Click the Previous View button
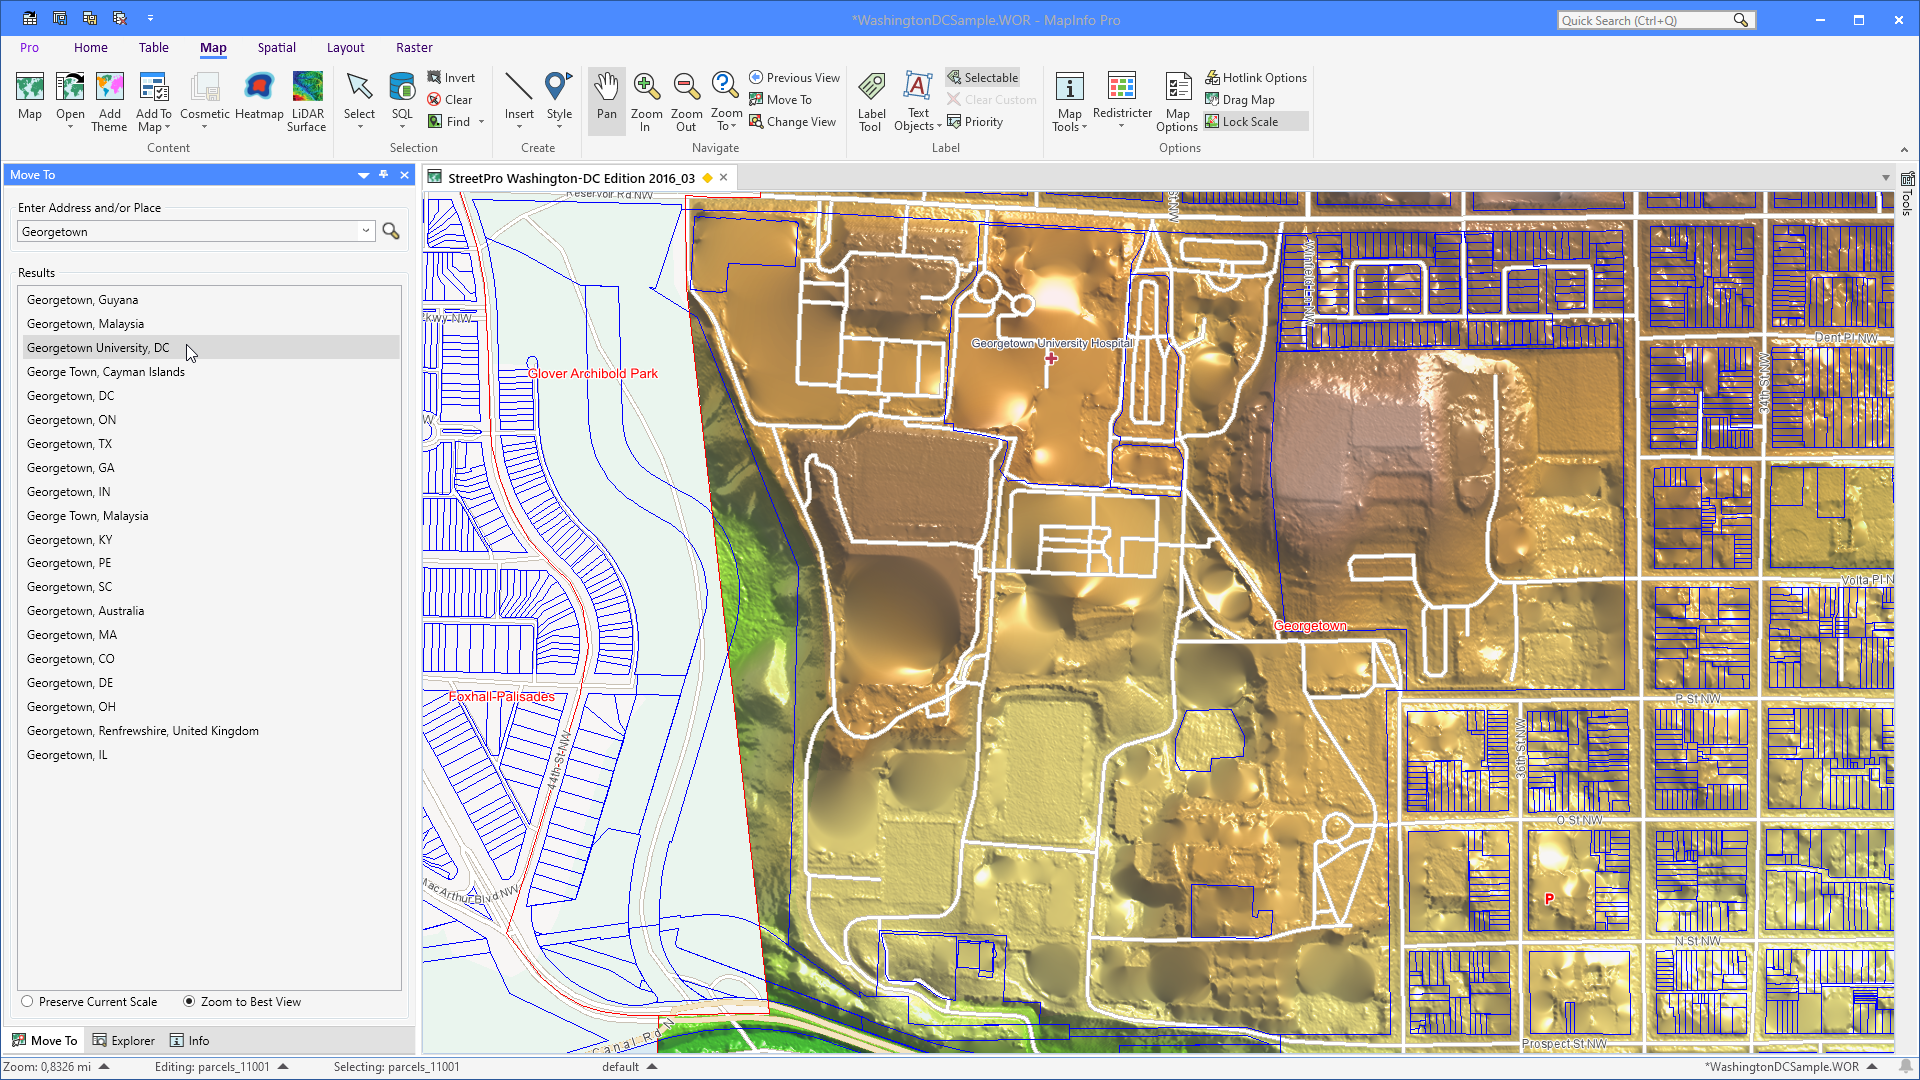Viewport: 1920px width, 1080px height. 794,77
